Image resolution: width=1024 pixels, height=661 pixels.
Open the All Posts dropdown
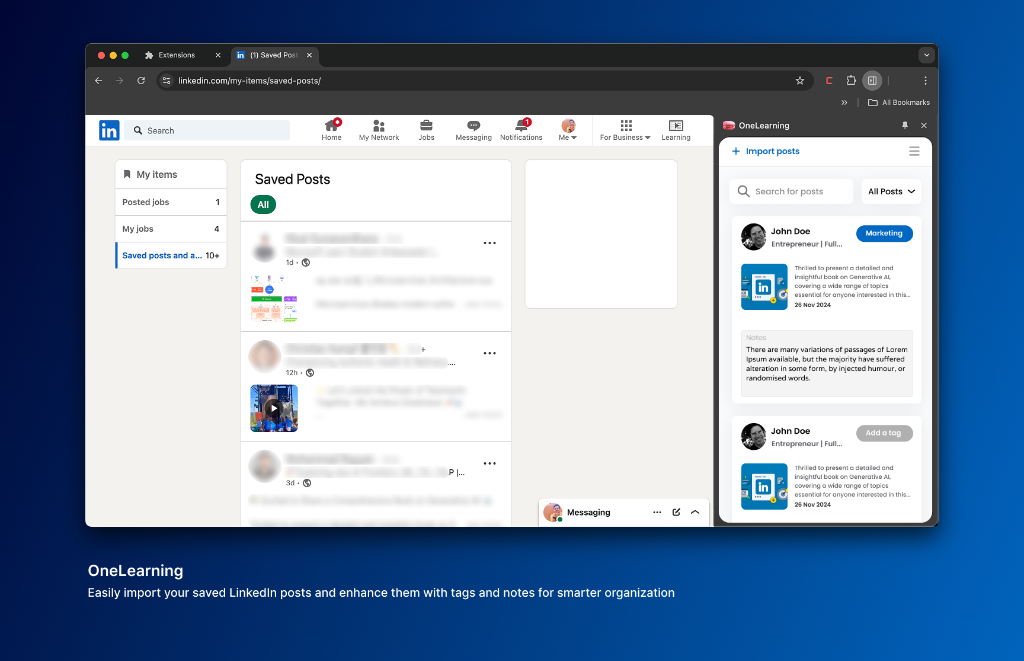point(891,192)
